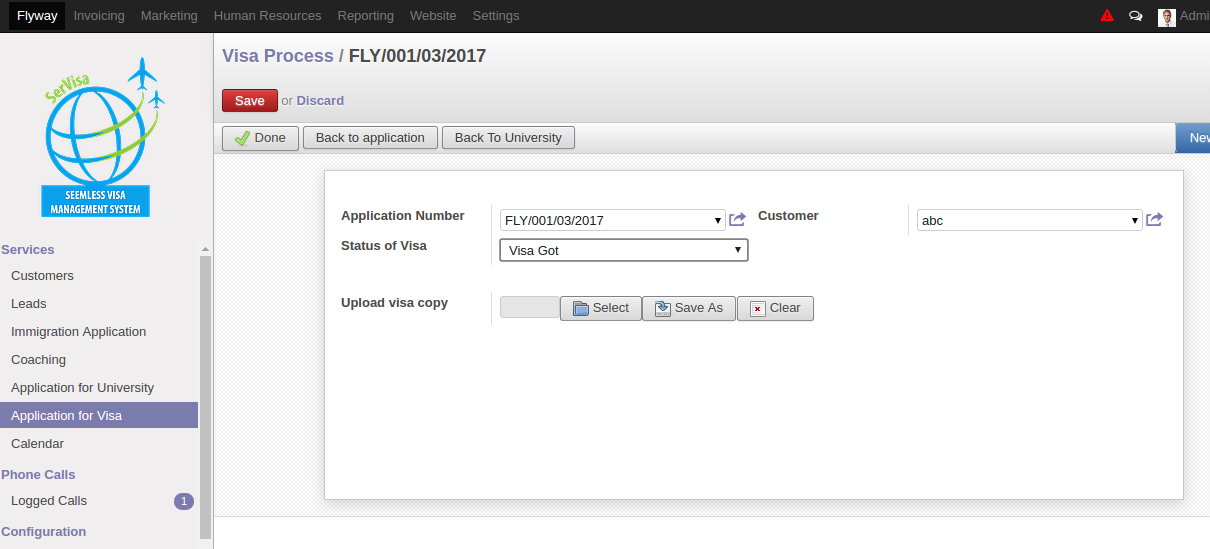This screenshot has height=549, width=1210.
Task: Select a visa copy file
Action: [x=600, y=308]
